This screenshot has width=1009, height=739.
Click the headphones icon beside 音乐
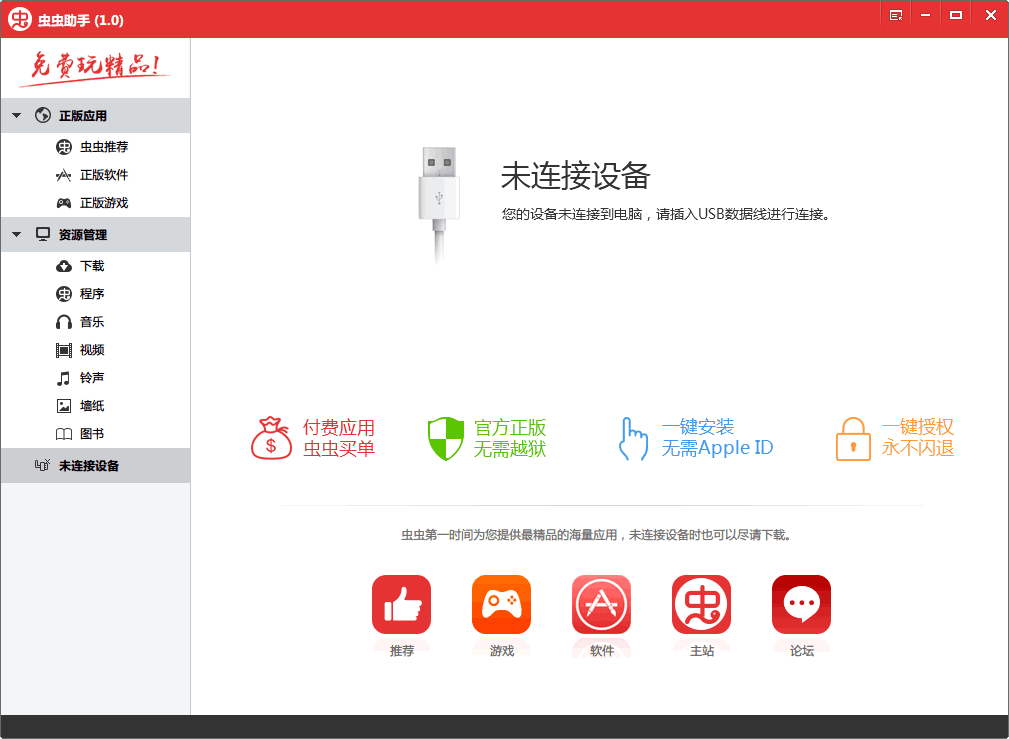[64, 322]
